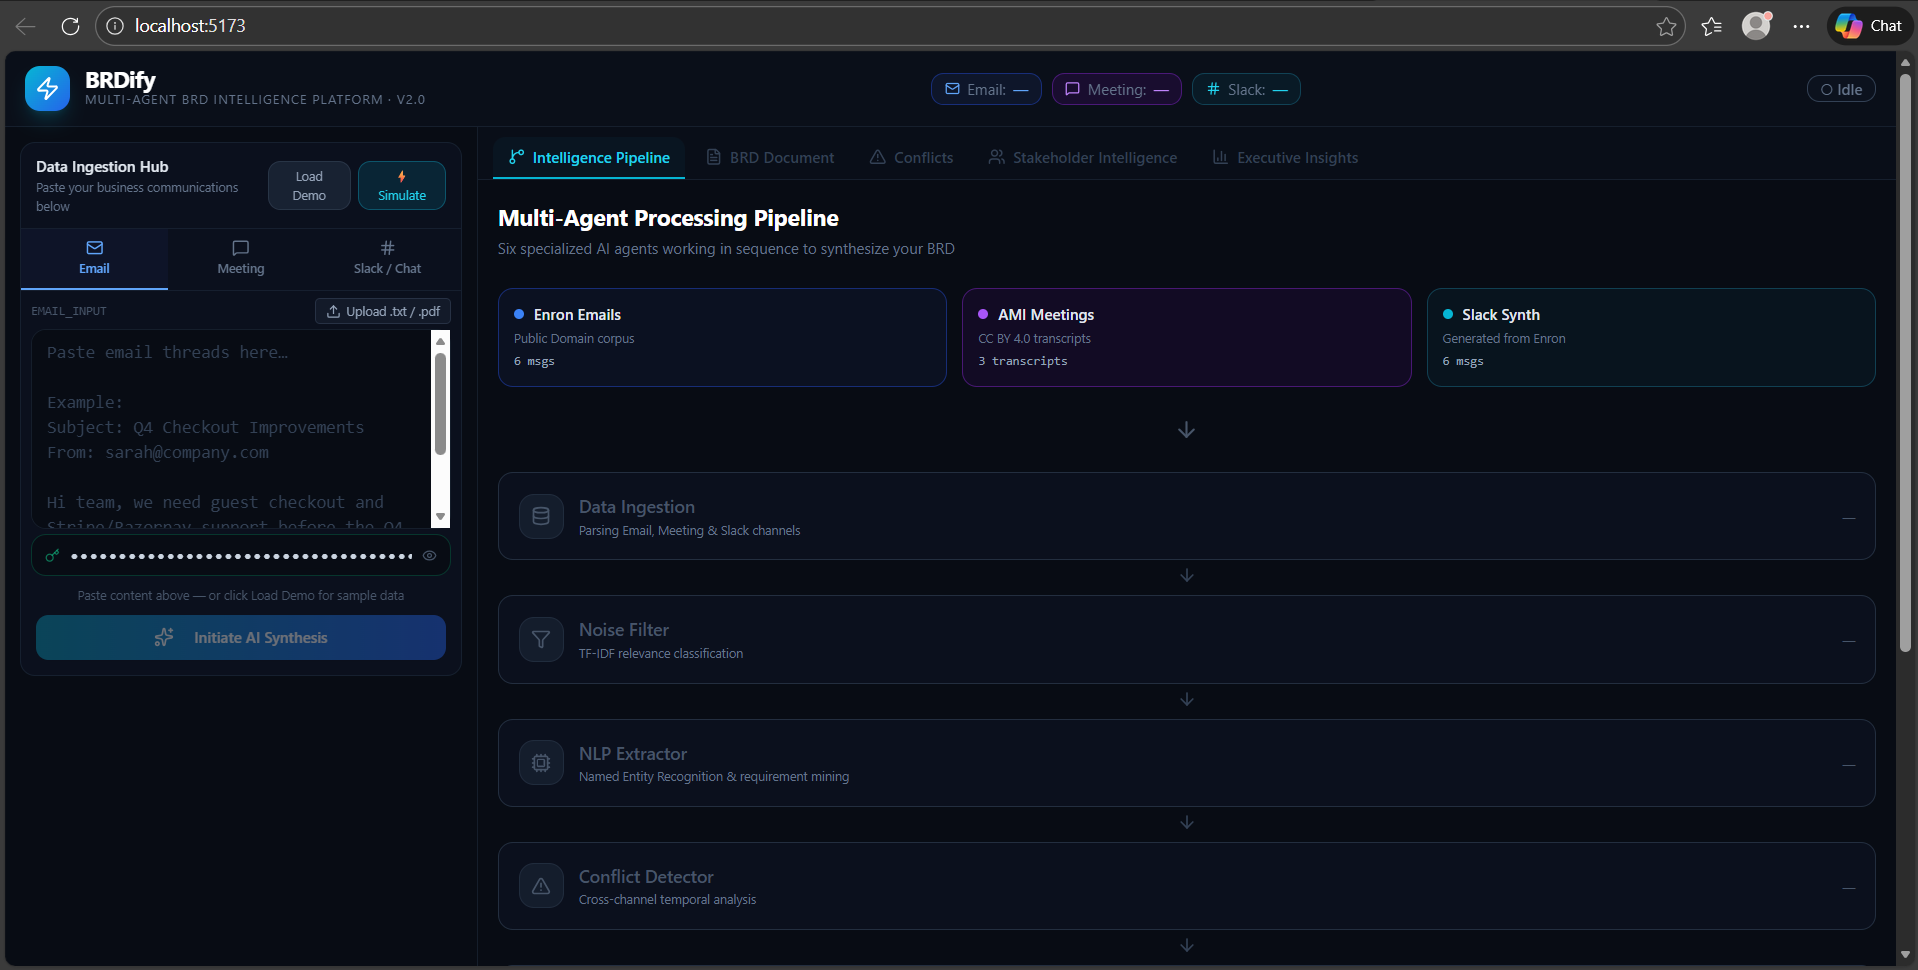Toggle the Email channel status pill

click(x=985, y=89)
